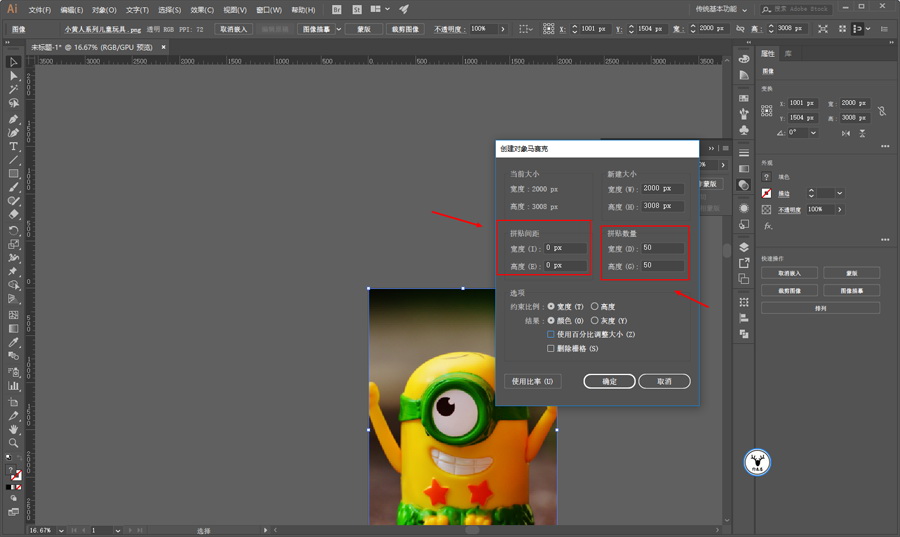Select the Type tool in the toolbox
This screenshot has height=537, width=900.
point(14,147)
